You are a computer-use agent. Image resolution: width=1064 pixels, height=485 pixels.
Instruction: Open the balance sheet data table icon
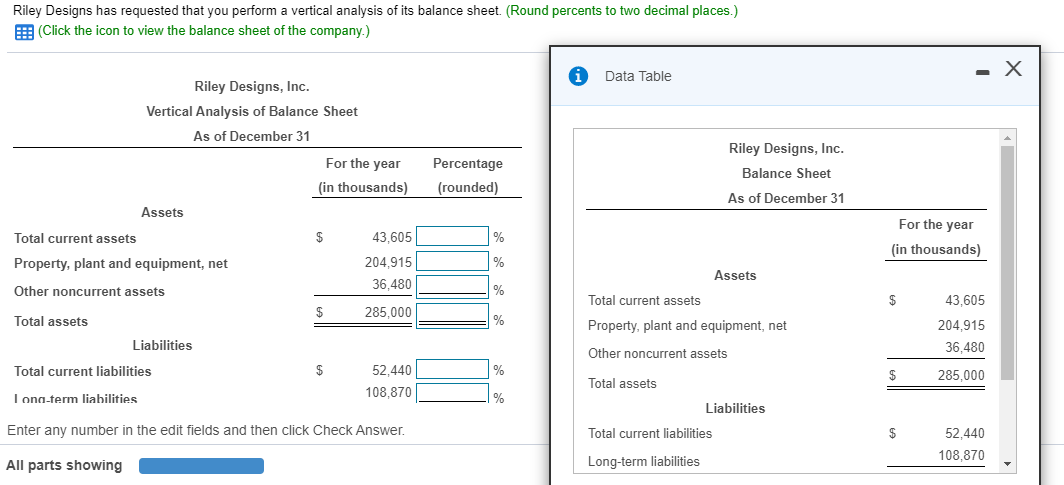pyautogui.click(x=24, y=32)
